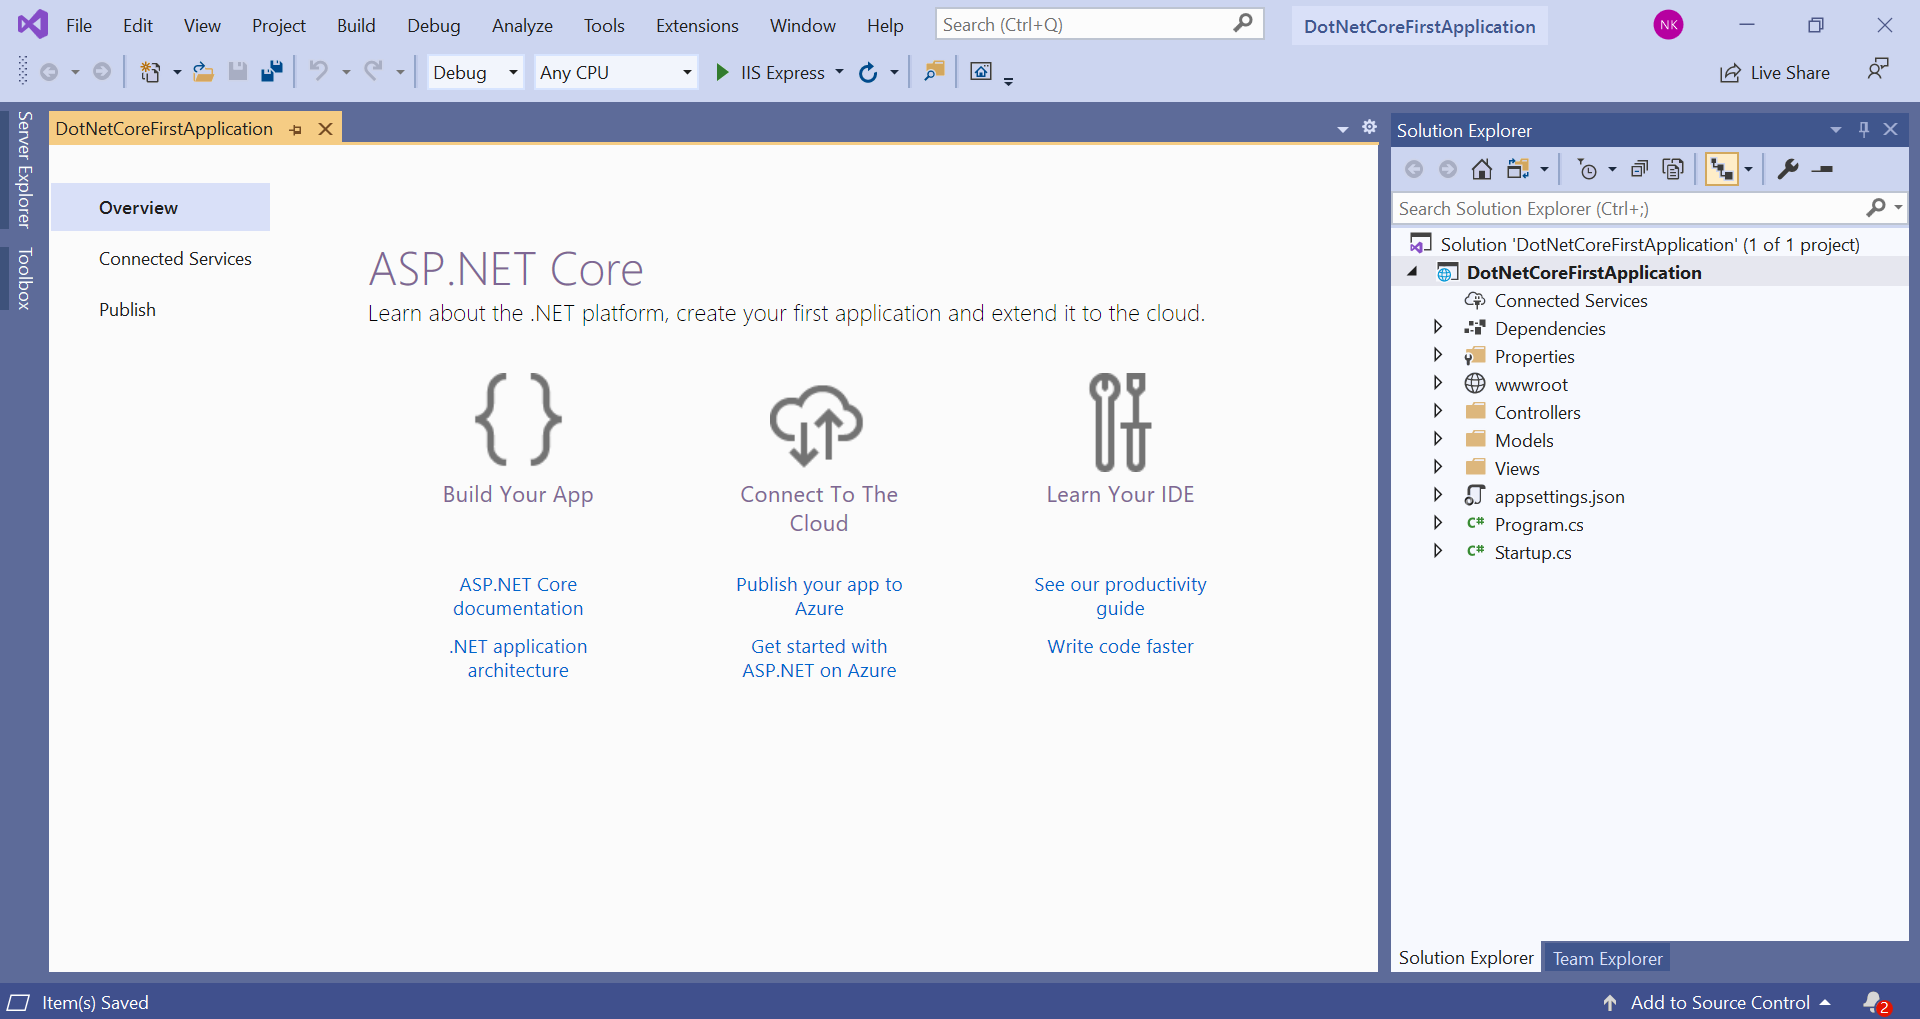
Task: Expand the Properties node
Action: [x=1438, y=355]
